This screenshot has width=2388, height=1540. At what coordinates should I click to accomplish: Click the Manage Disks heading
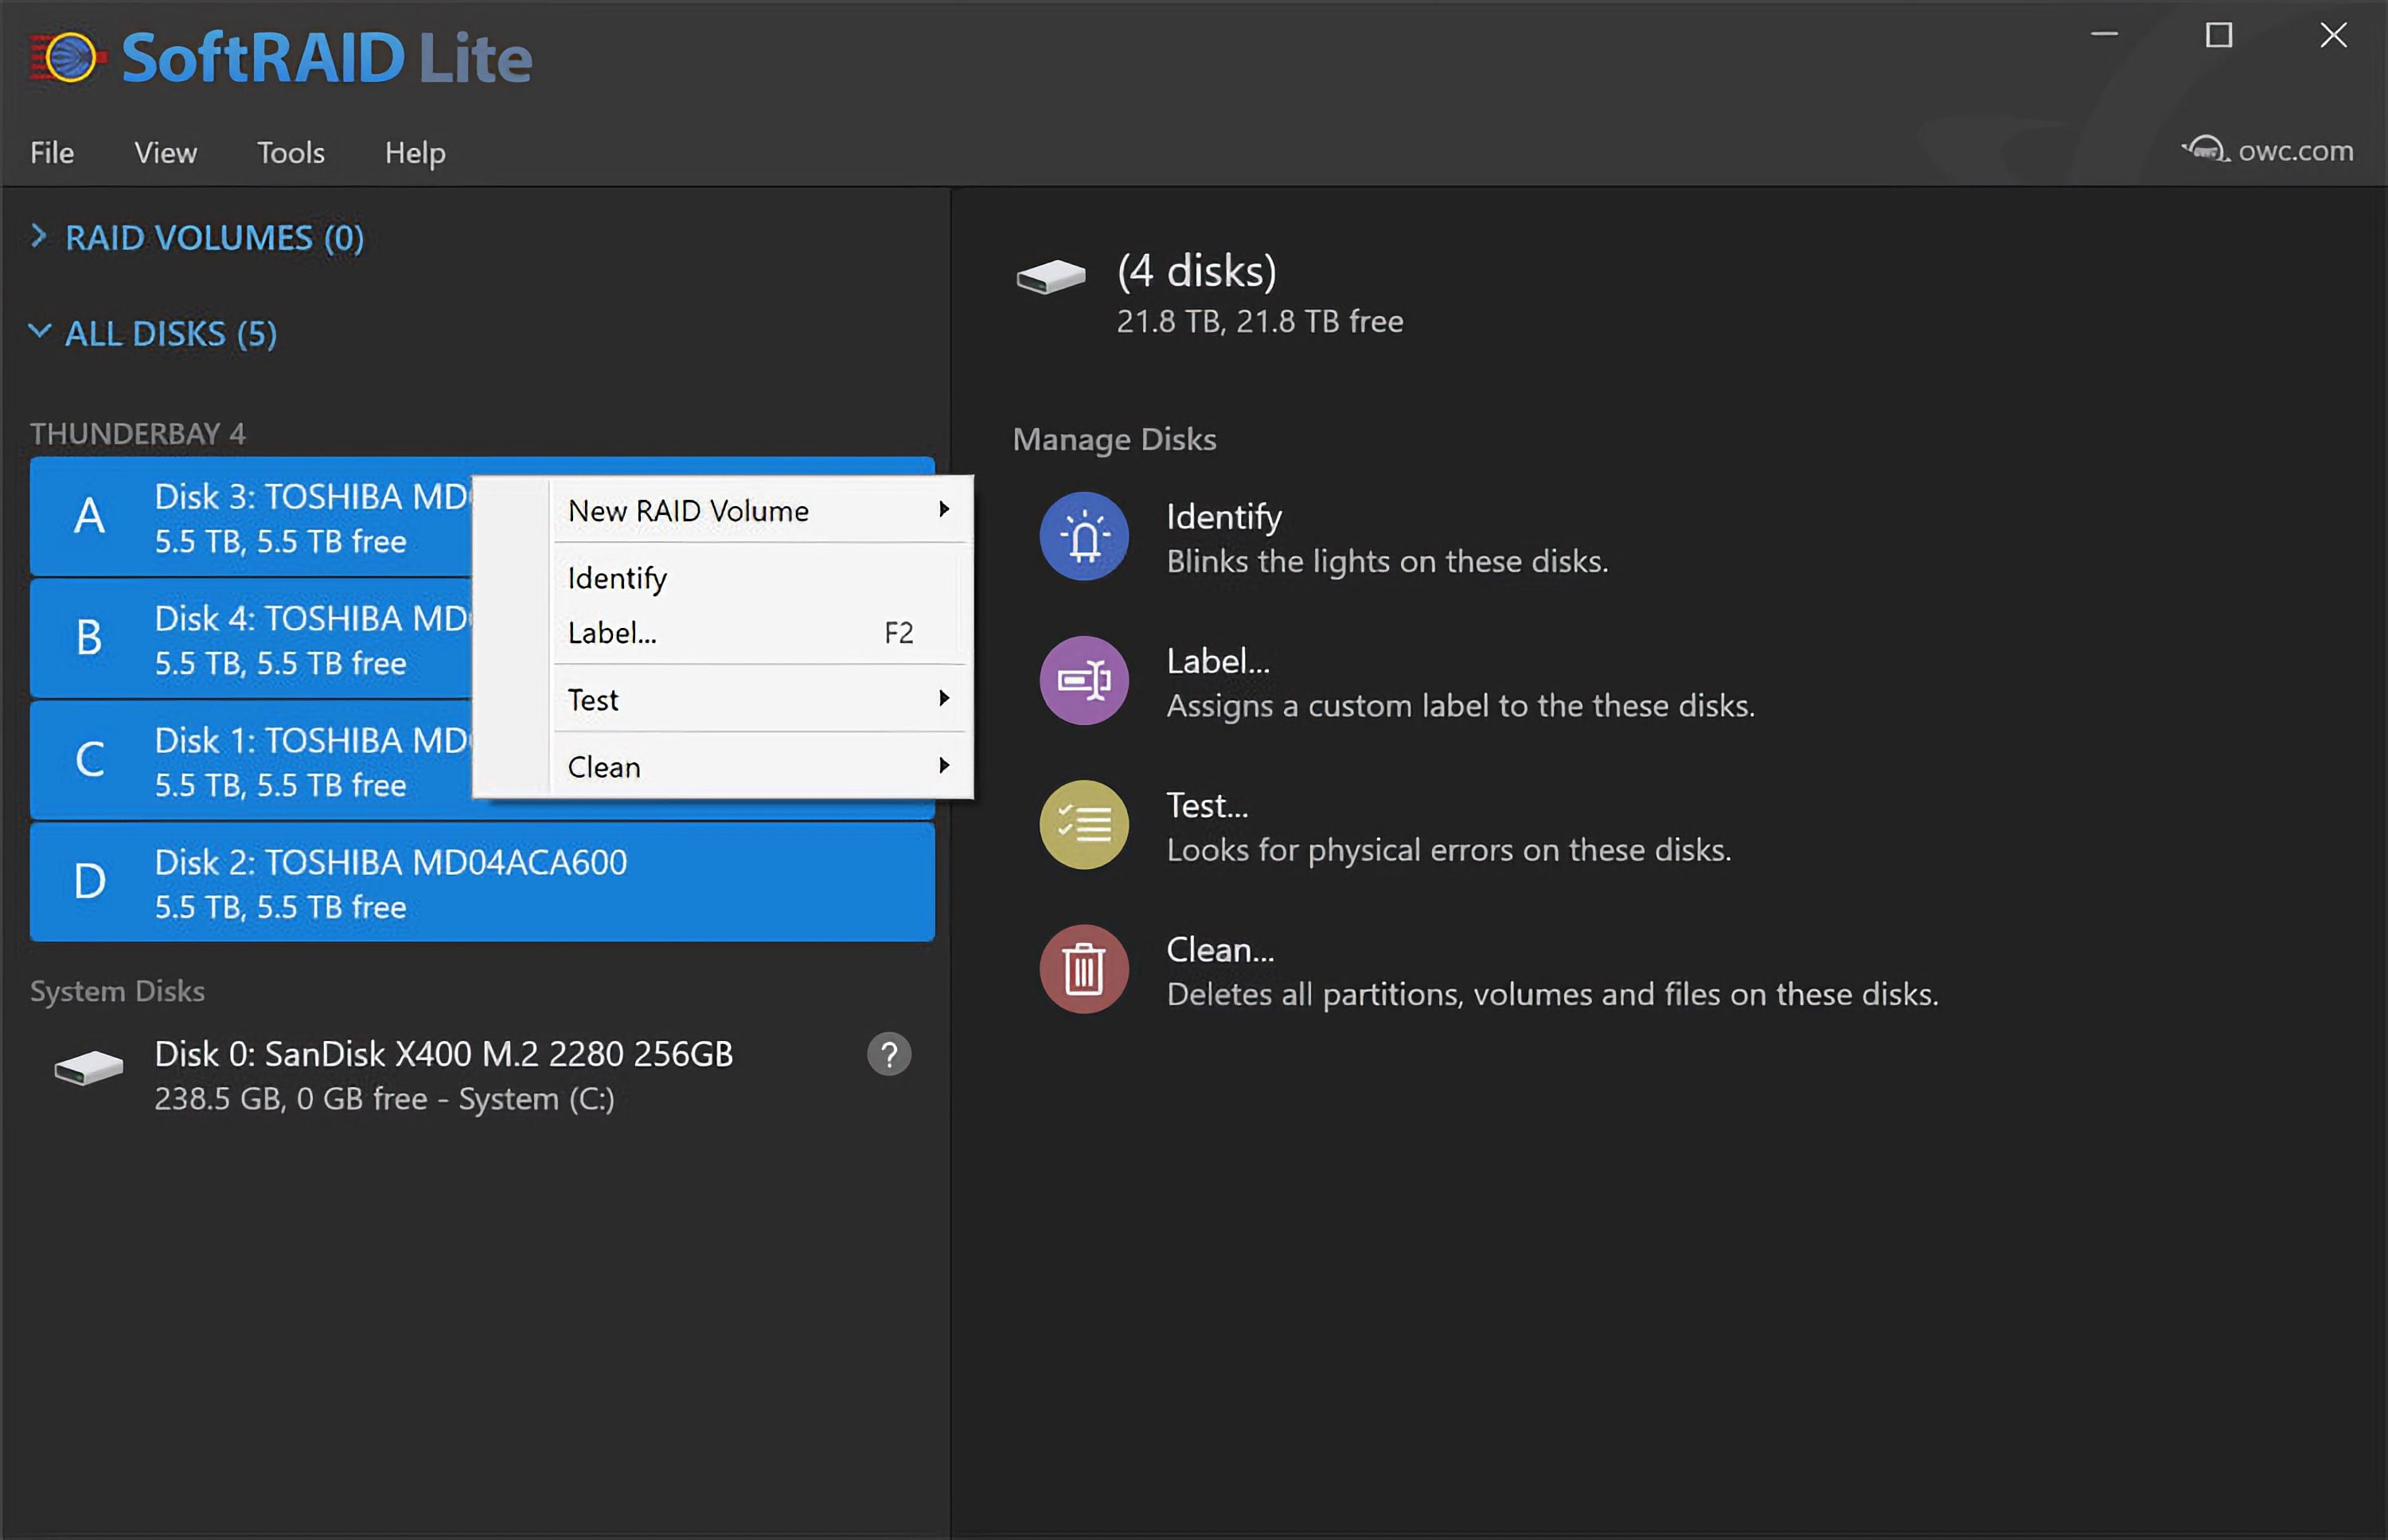tap(1114, 439)
